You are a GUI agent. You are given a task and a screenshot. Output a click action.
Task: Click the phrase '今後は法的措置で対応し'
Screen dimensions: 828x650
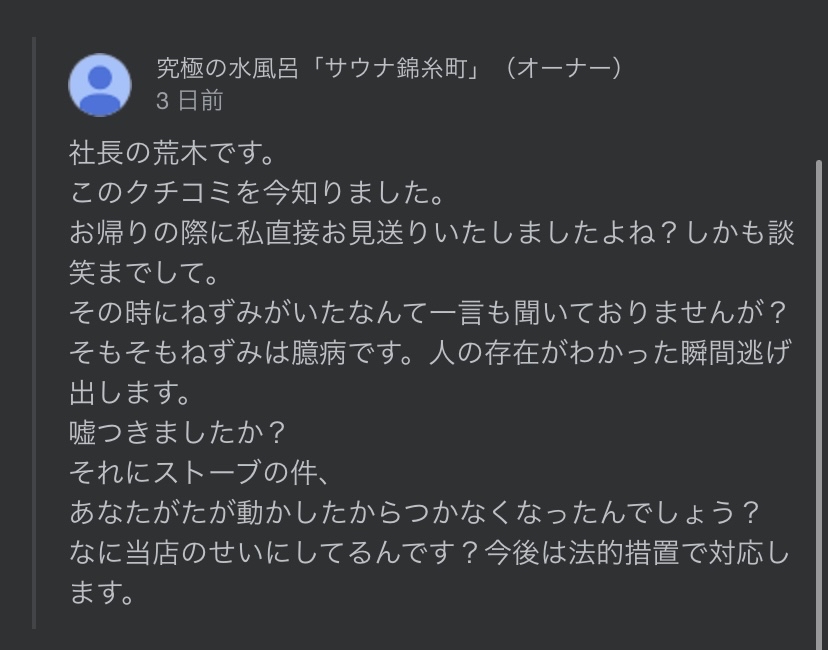tap(636, 553)
